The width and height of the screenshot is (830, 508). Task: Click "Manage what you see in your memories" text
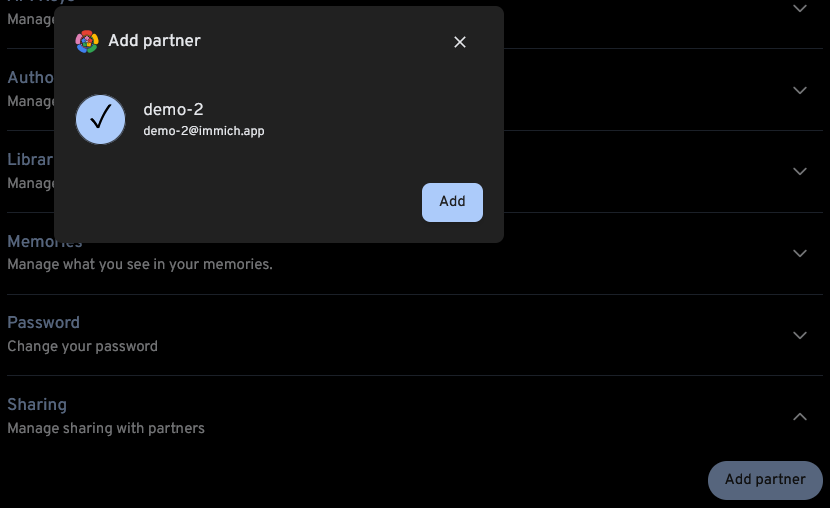pyautogui.click(x=140, y=265)
